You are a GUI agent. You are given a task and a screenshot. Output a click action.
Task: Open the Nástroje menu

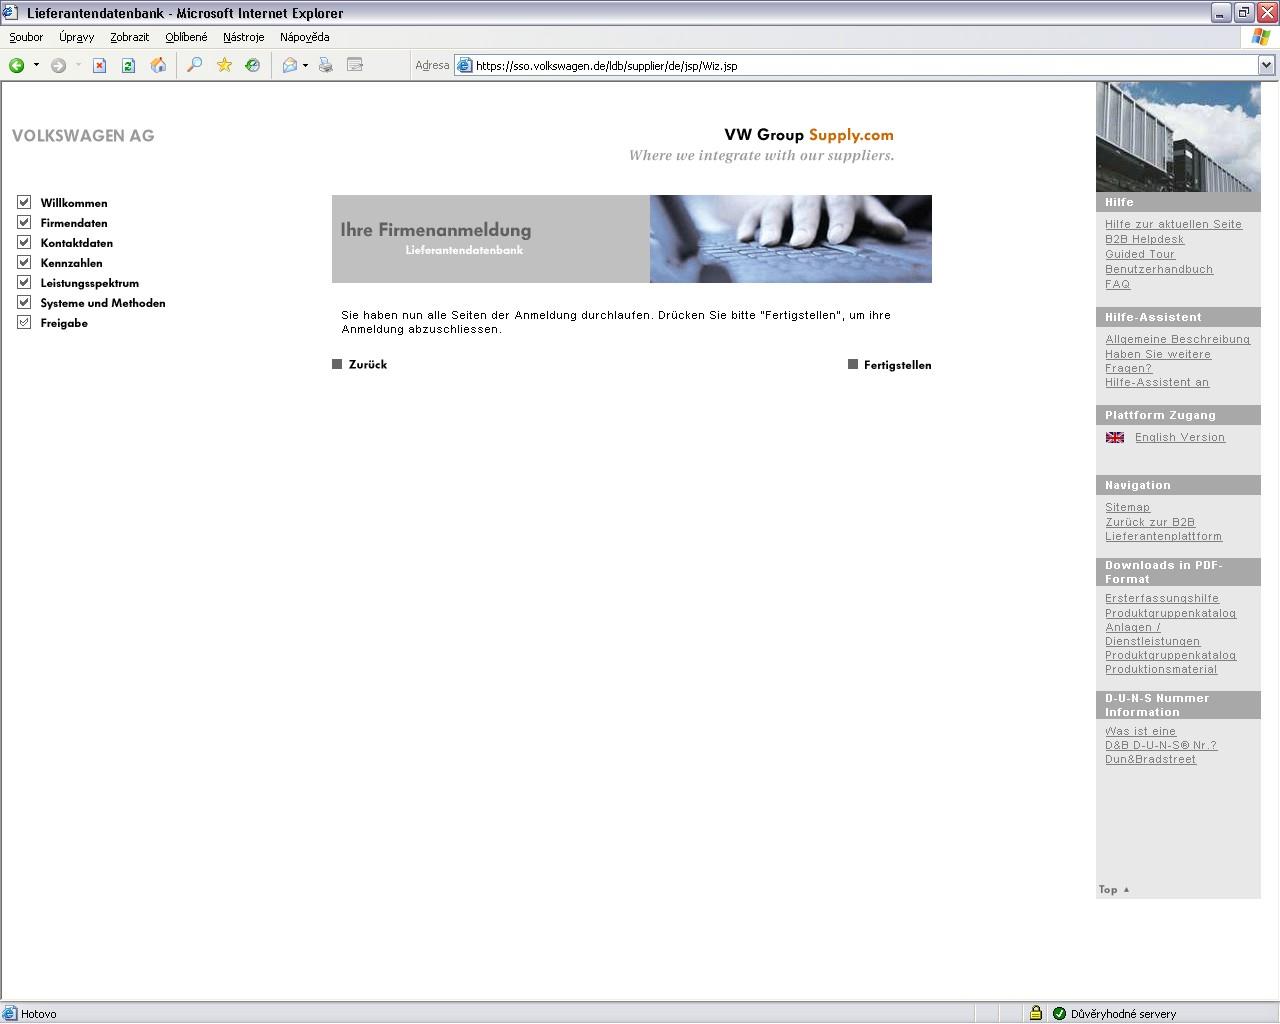point(243,37)
